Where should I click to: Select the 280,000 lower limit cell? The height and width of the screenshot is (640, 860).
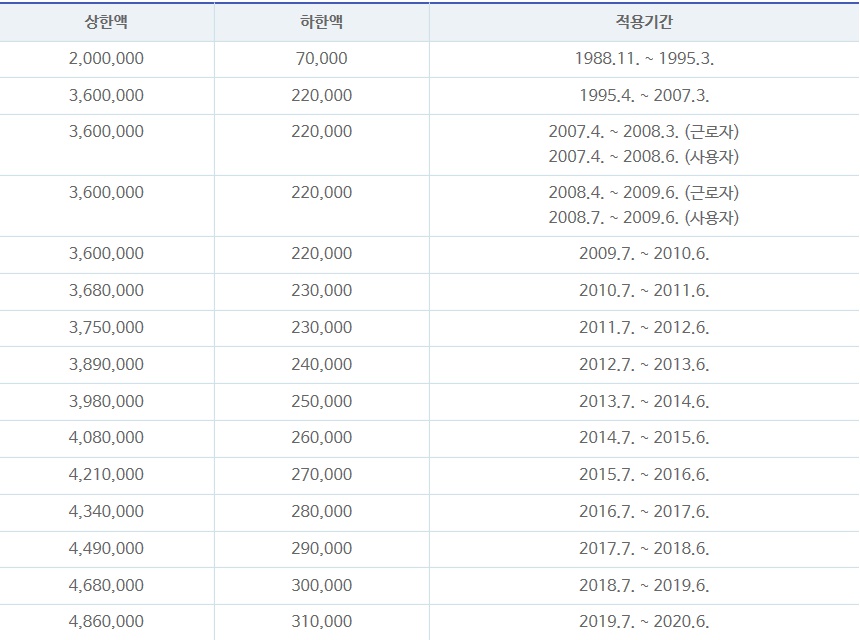(x=321, y=512)
